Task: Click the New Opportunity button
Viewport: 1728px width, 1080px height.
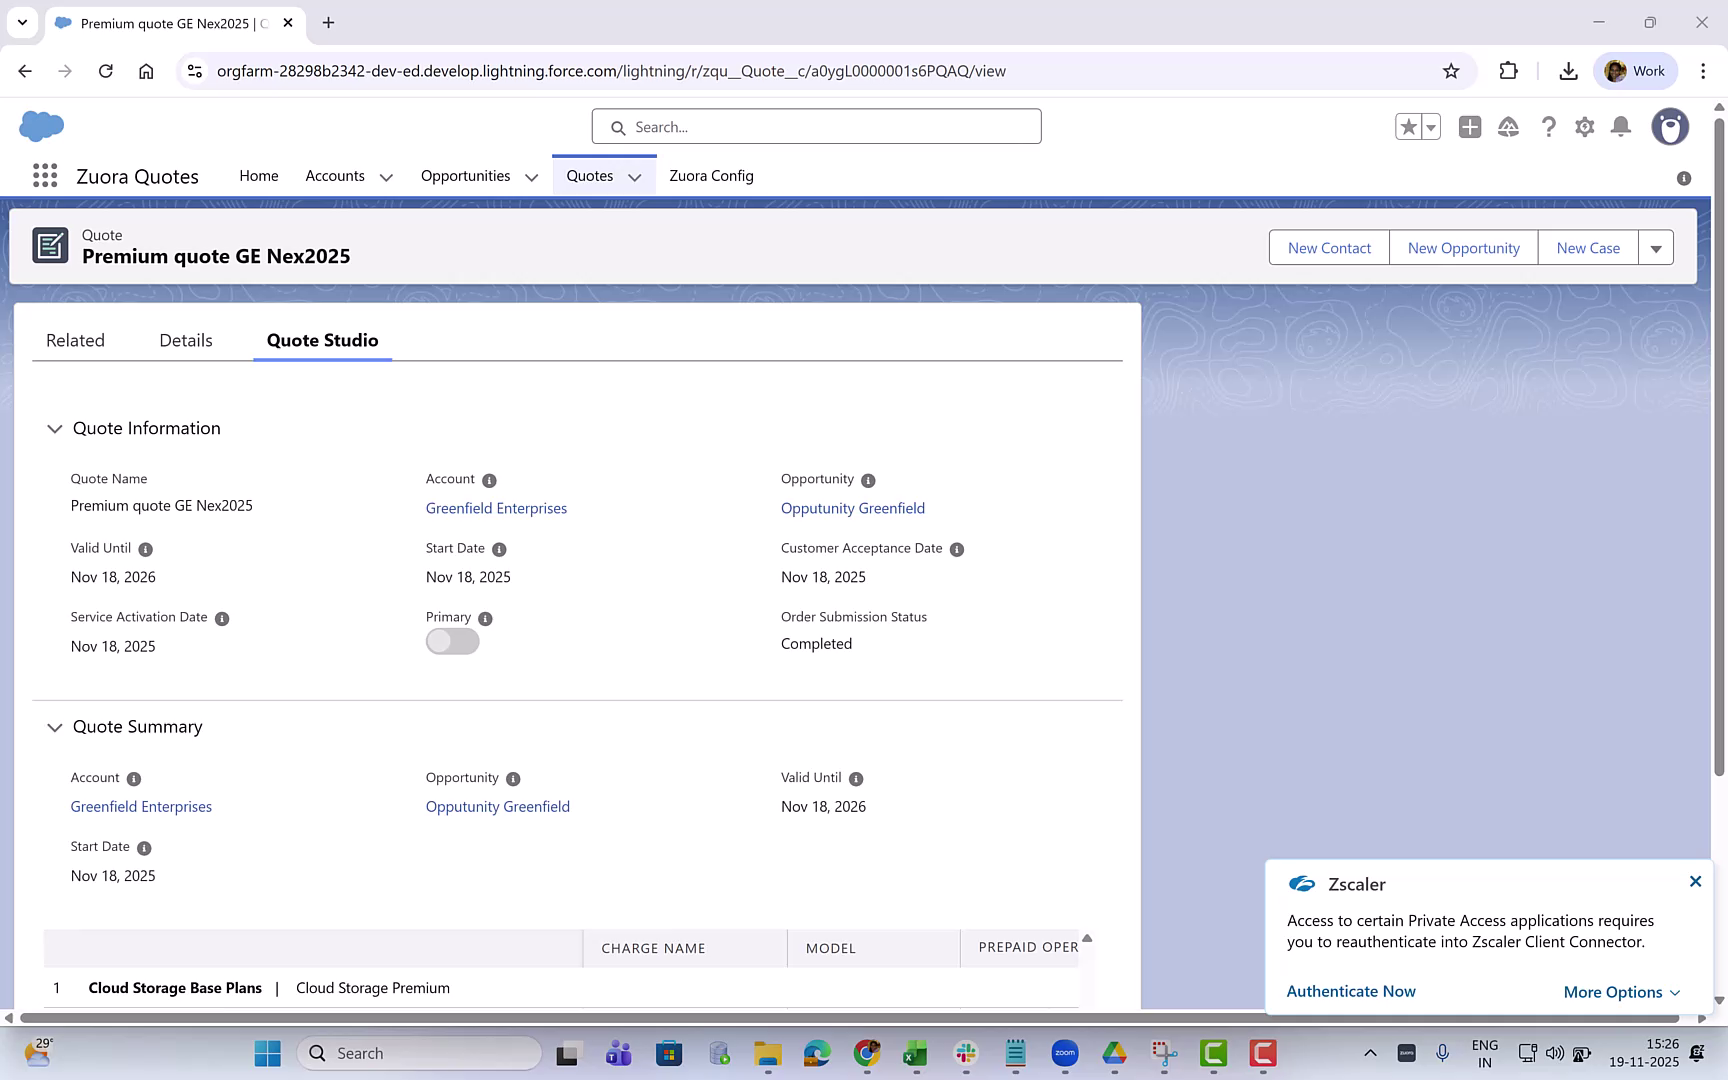Action: click(x=1462, y=247)
